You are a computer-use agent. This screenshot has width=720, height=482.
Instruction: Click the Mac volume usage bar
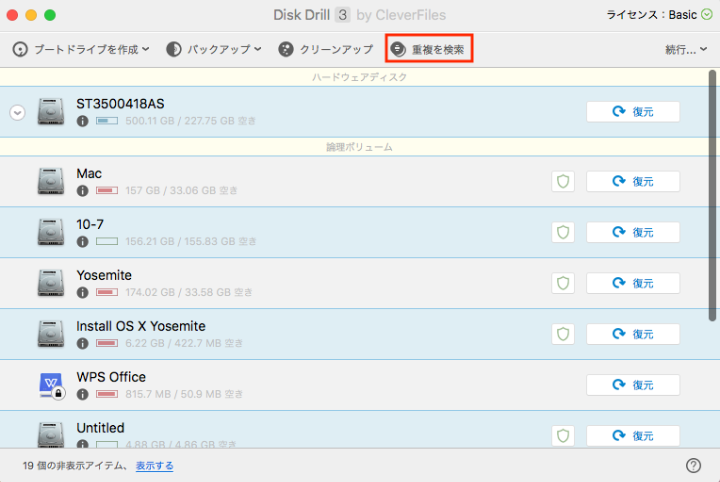click(x=107, y=191)
